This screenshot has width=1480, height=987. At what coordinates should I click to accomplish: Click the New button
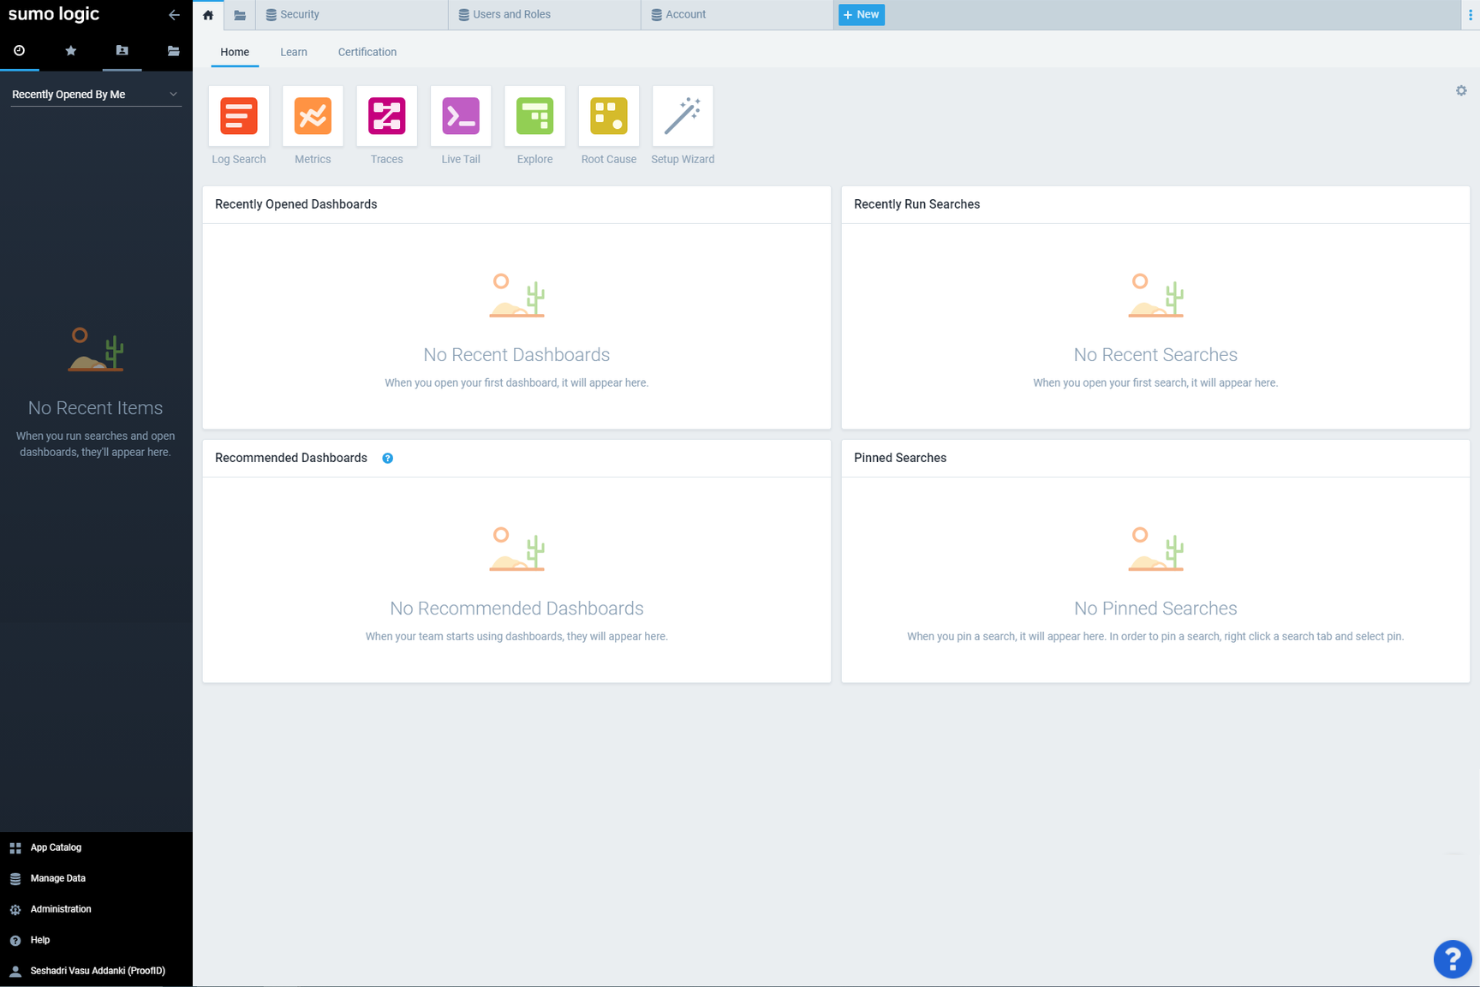(860, 14)
